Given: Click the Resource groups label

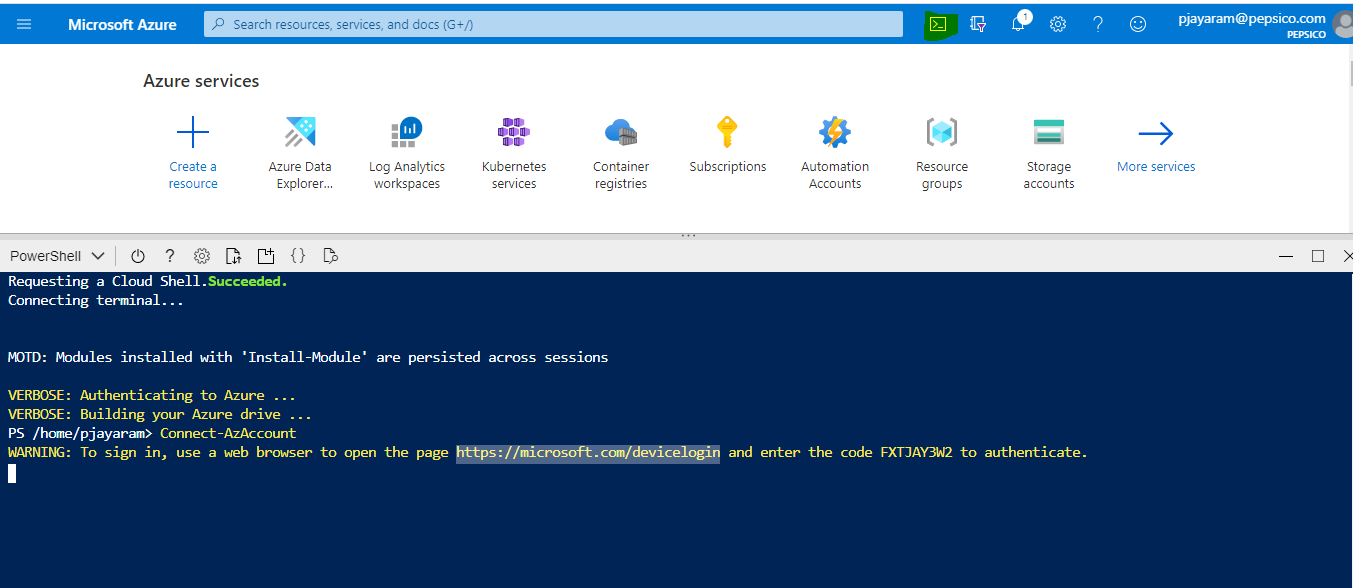Looking at the screenshot, I should pos(942,175).
